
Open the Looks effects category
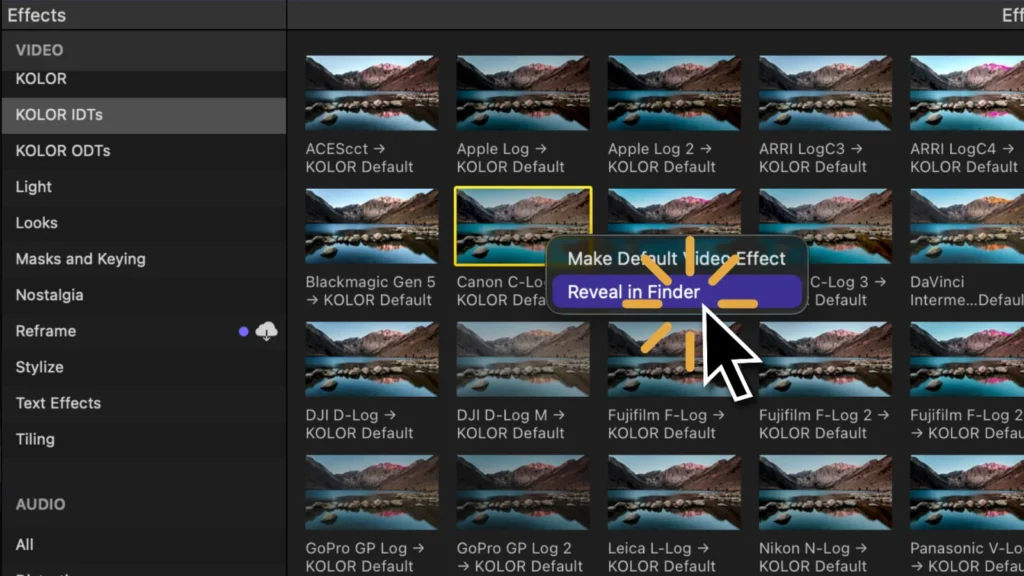coord(144,223)
